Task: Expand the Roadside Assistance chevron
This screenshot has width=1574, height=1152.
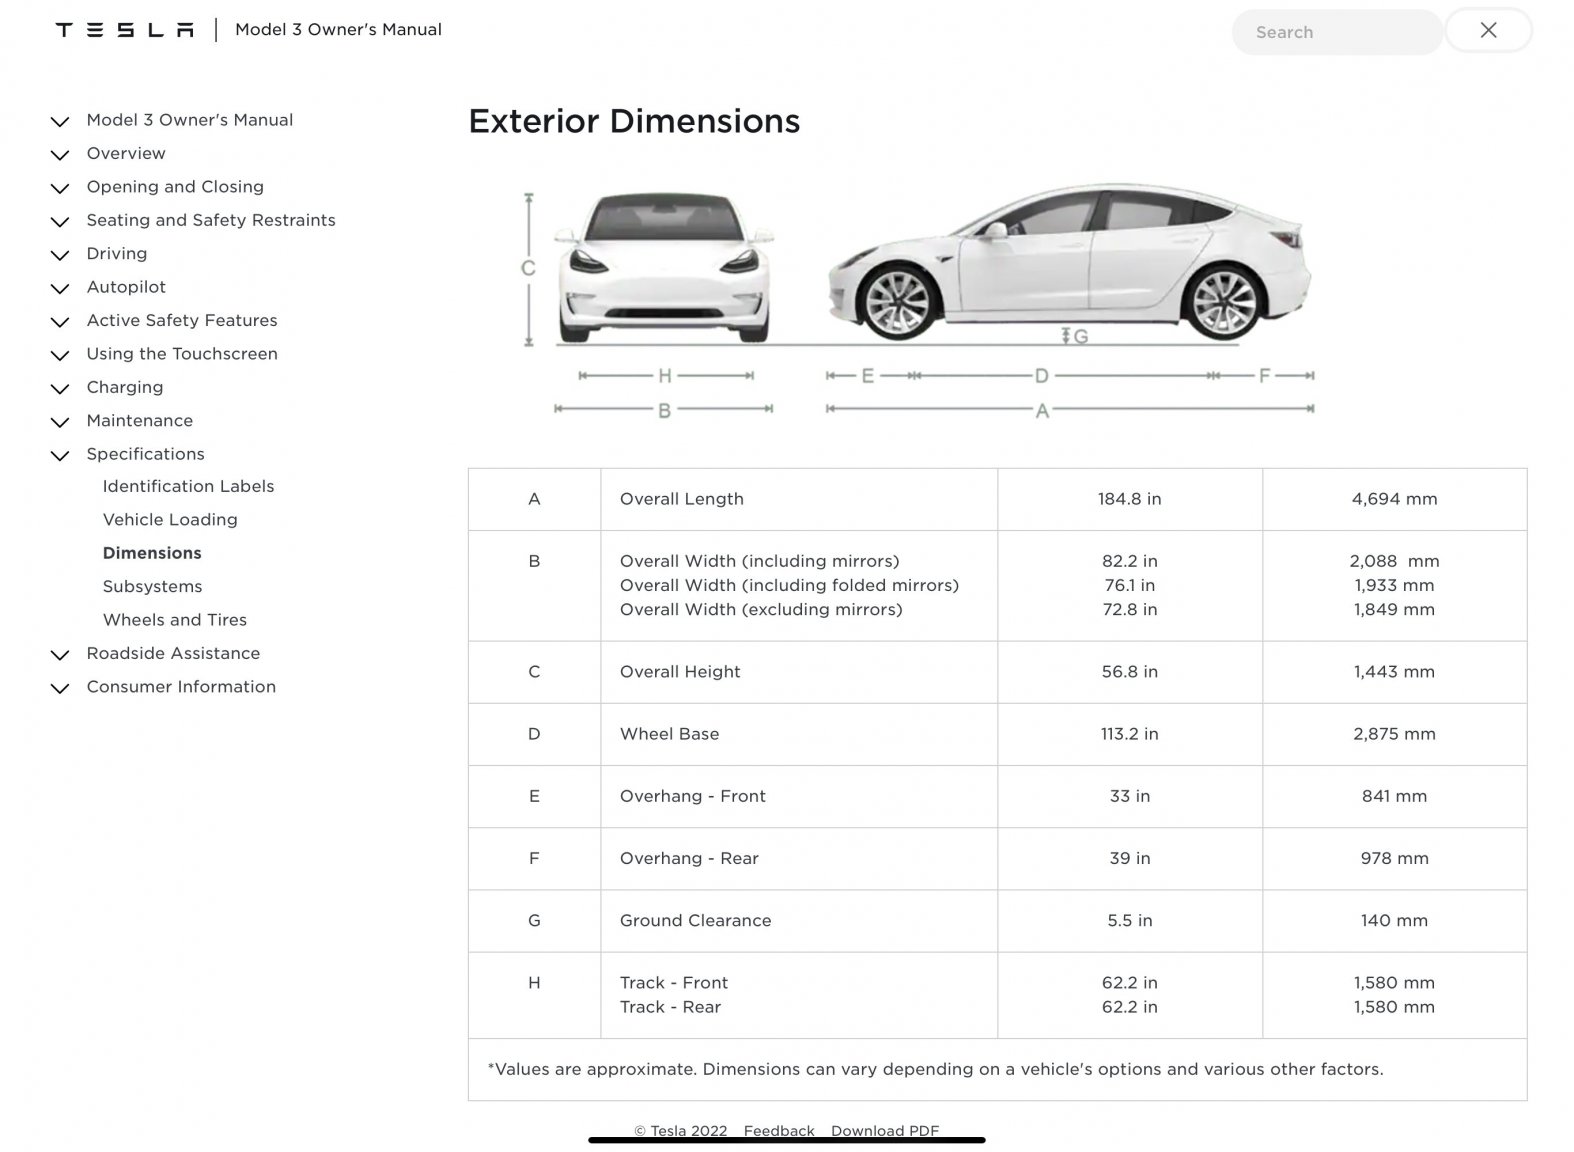Action: click(60, 655)
